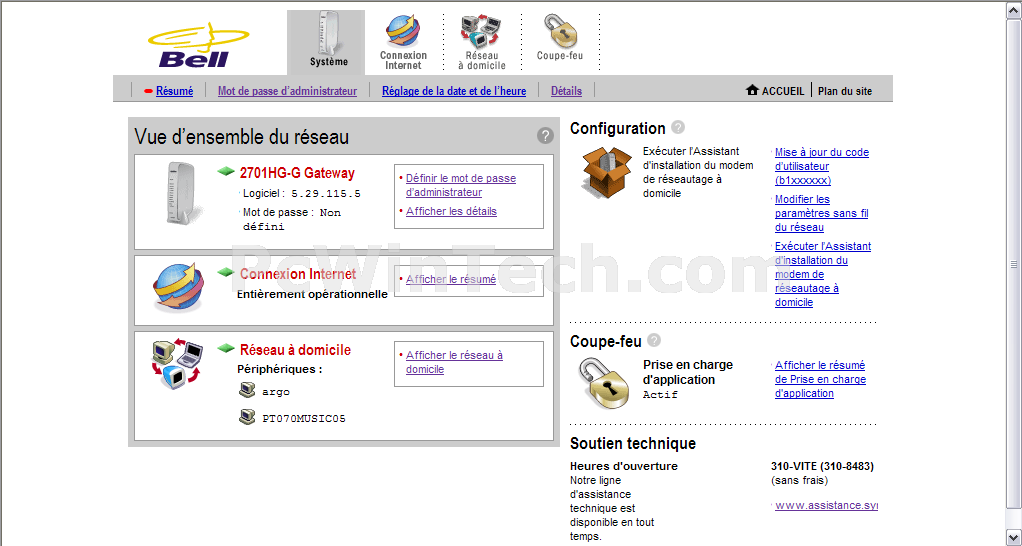Open Afficher le réseau à domicile link
Screen dimensions: 1022x546
click(x=454, y=362)
